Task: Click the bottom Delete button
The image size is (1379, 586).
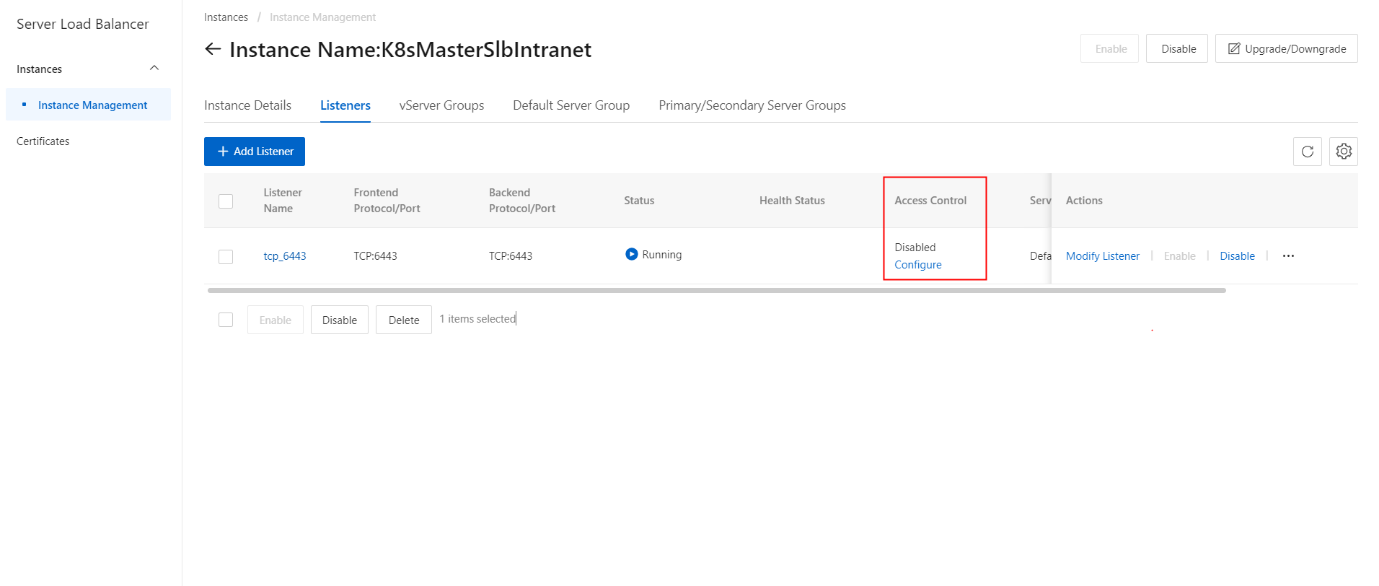Action: [x=404, y=320]
